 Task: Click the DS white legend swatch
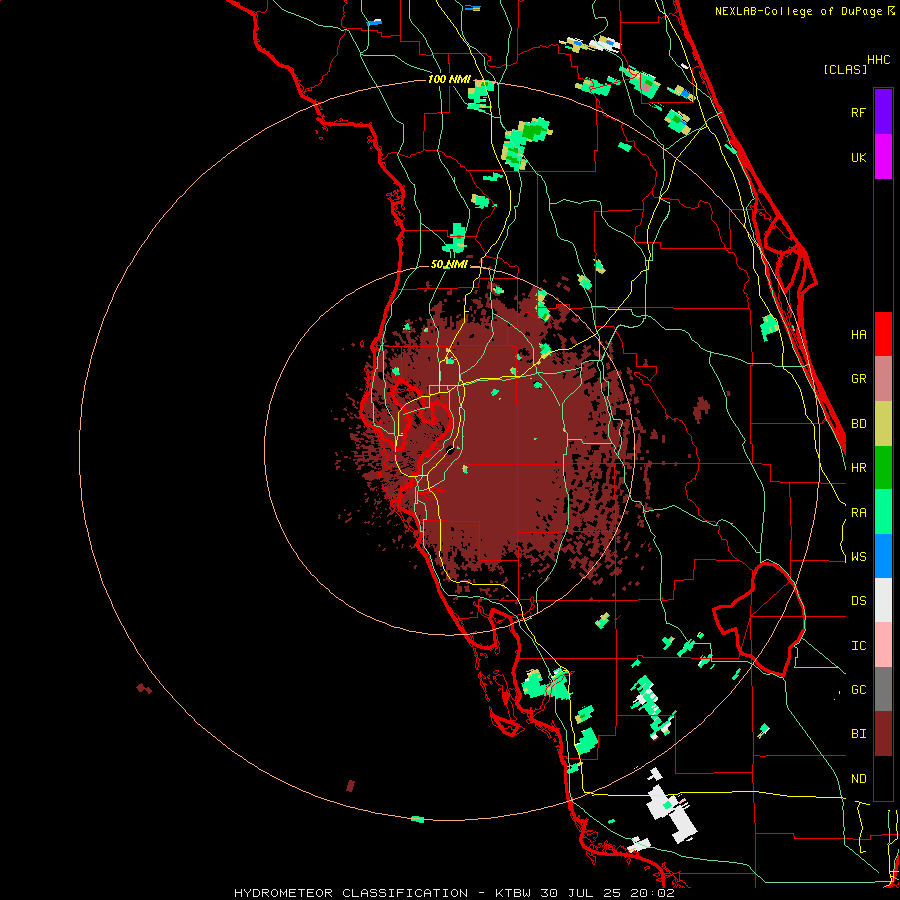[x=883, y=600]
